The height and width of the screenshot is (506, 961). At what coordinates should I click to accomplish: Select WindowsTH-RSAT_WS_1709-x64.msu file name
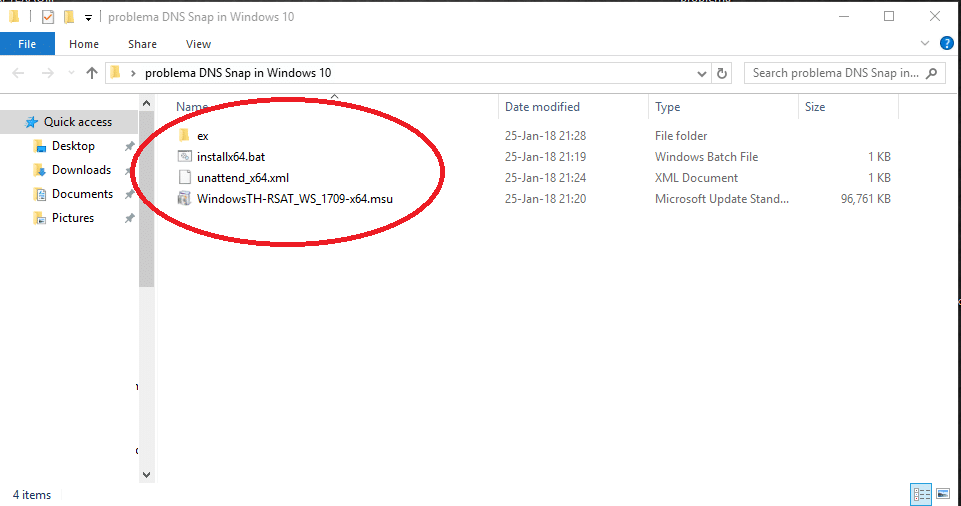[295, 198]
